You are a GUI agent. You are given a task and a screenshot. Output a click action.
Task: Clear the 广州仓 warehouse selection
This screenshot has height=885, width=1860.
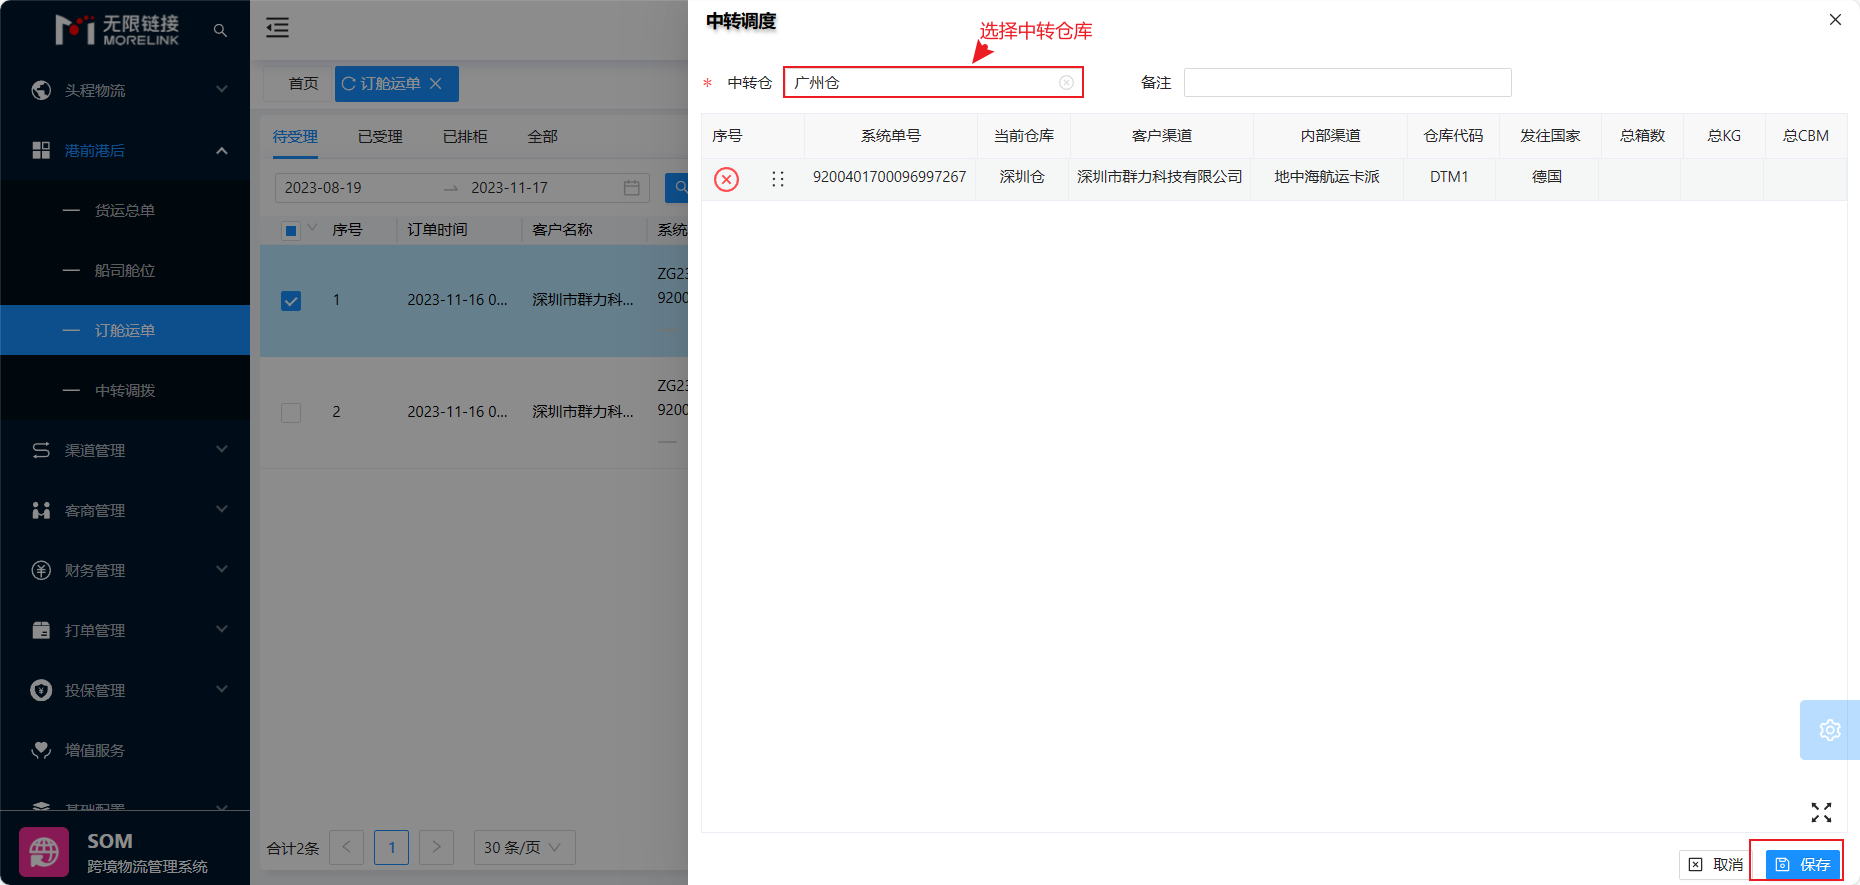[1066, 83]
